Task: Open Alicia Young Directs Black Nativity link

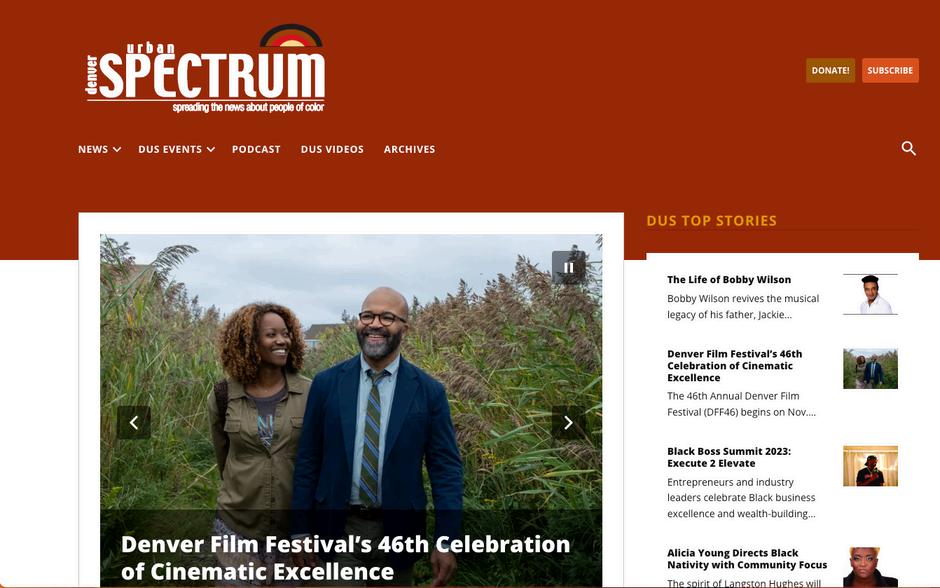Action: [x=747, y=559]
